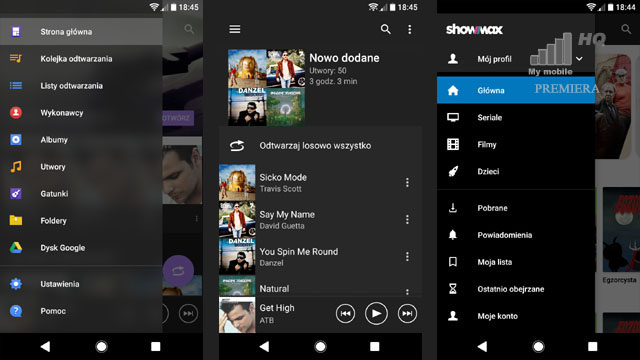Play the Sicko Mode track
This screenshot has width=640, height=360.
tap(320, 182)
